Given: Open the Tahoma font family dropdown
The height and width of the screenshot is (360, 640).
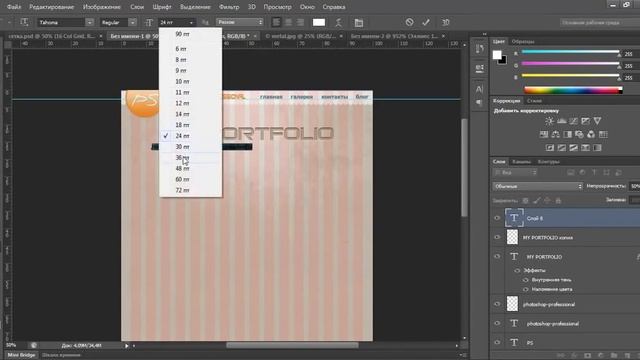Looking at the screenshot, I should tap(89, 22).
